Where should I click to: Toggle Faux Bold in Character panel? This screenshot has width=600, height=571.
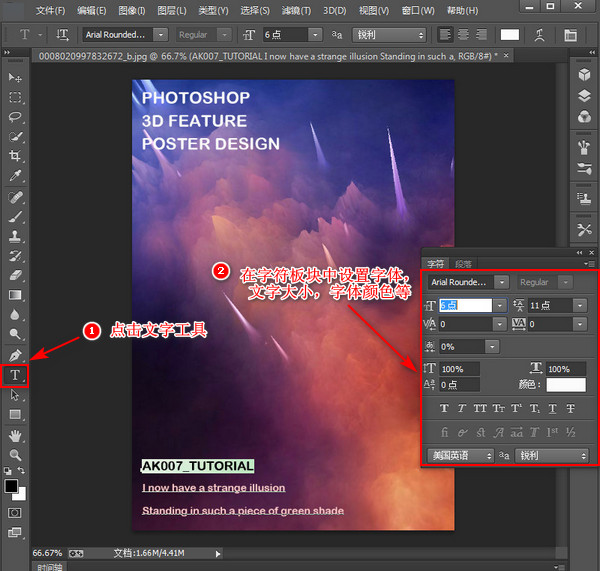(x=444, y=408)
